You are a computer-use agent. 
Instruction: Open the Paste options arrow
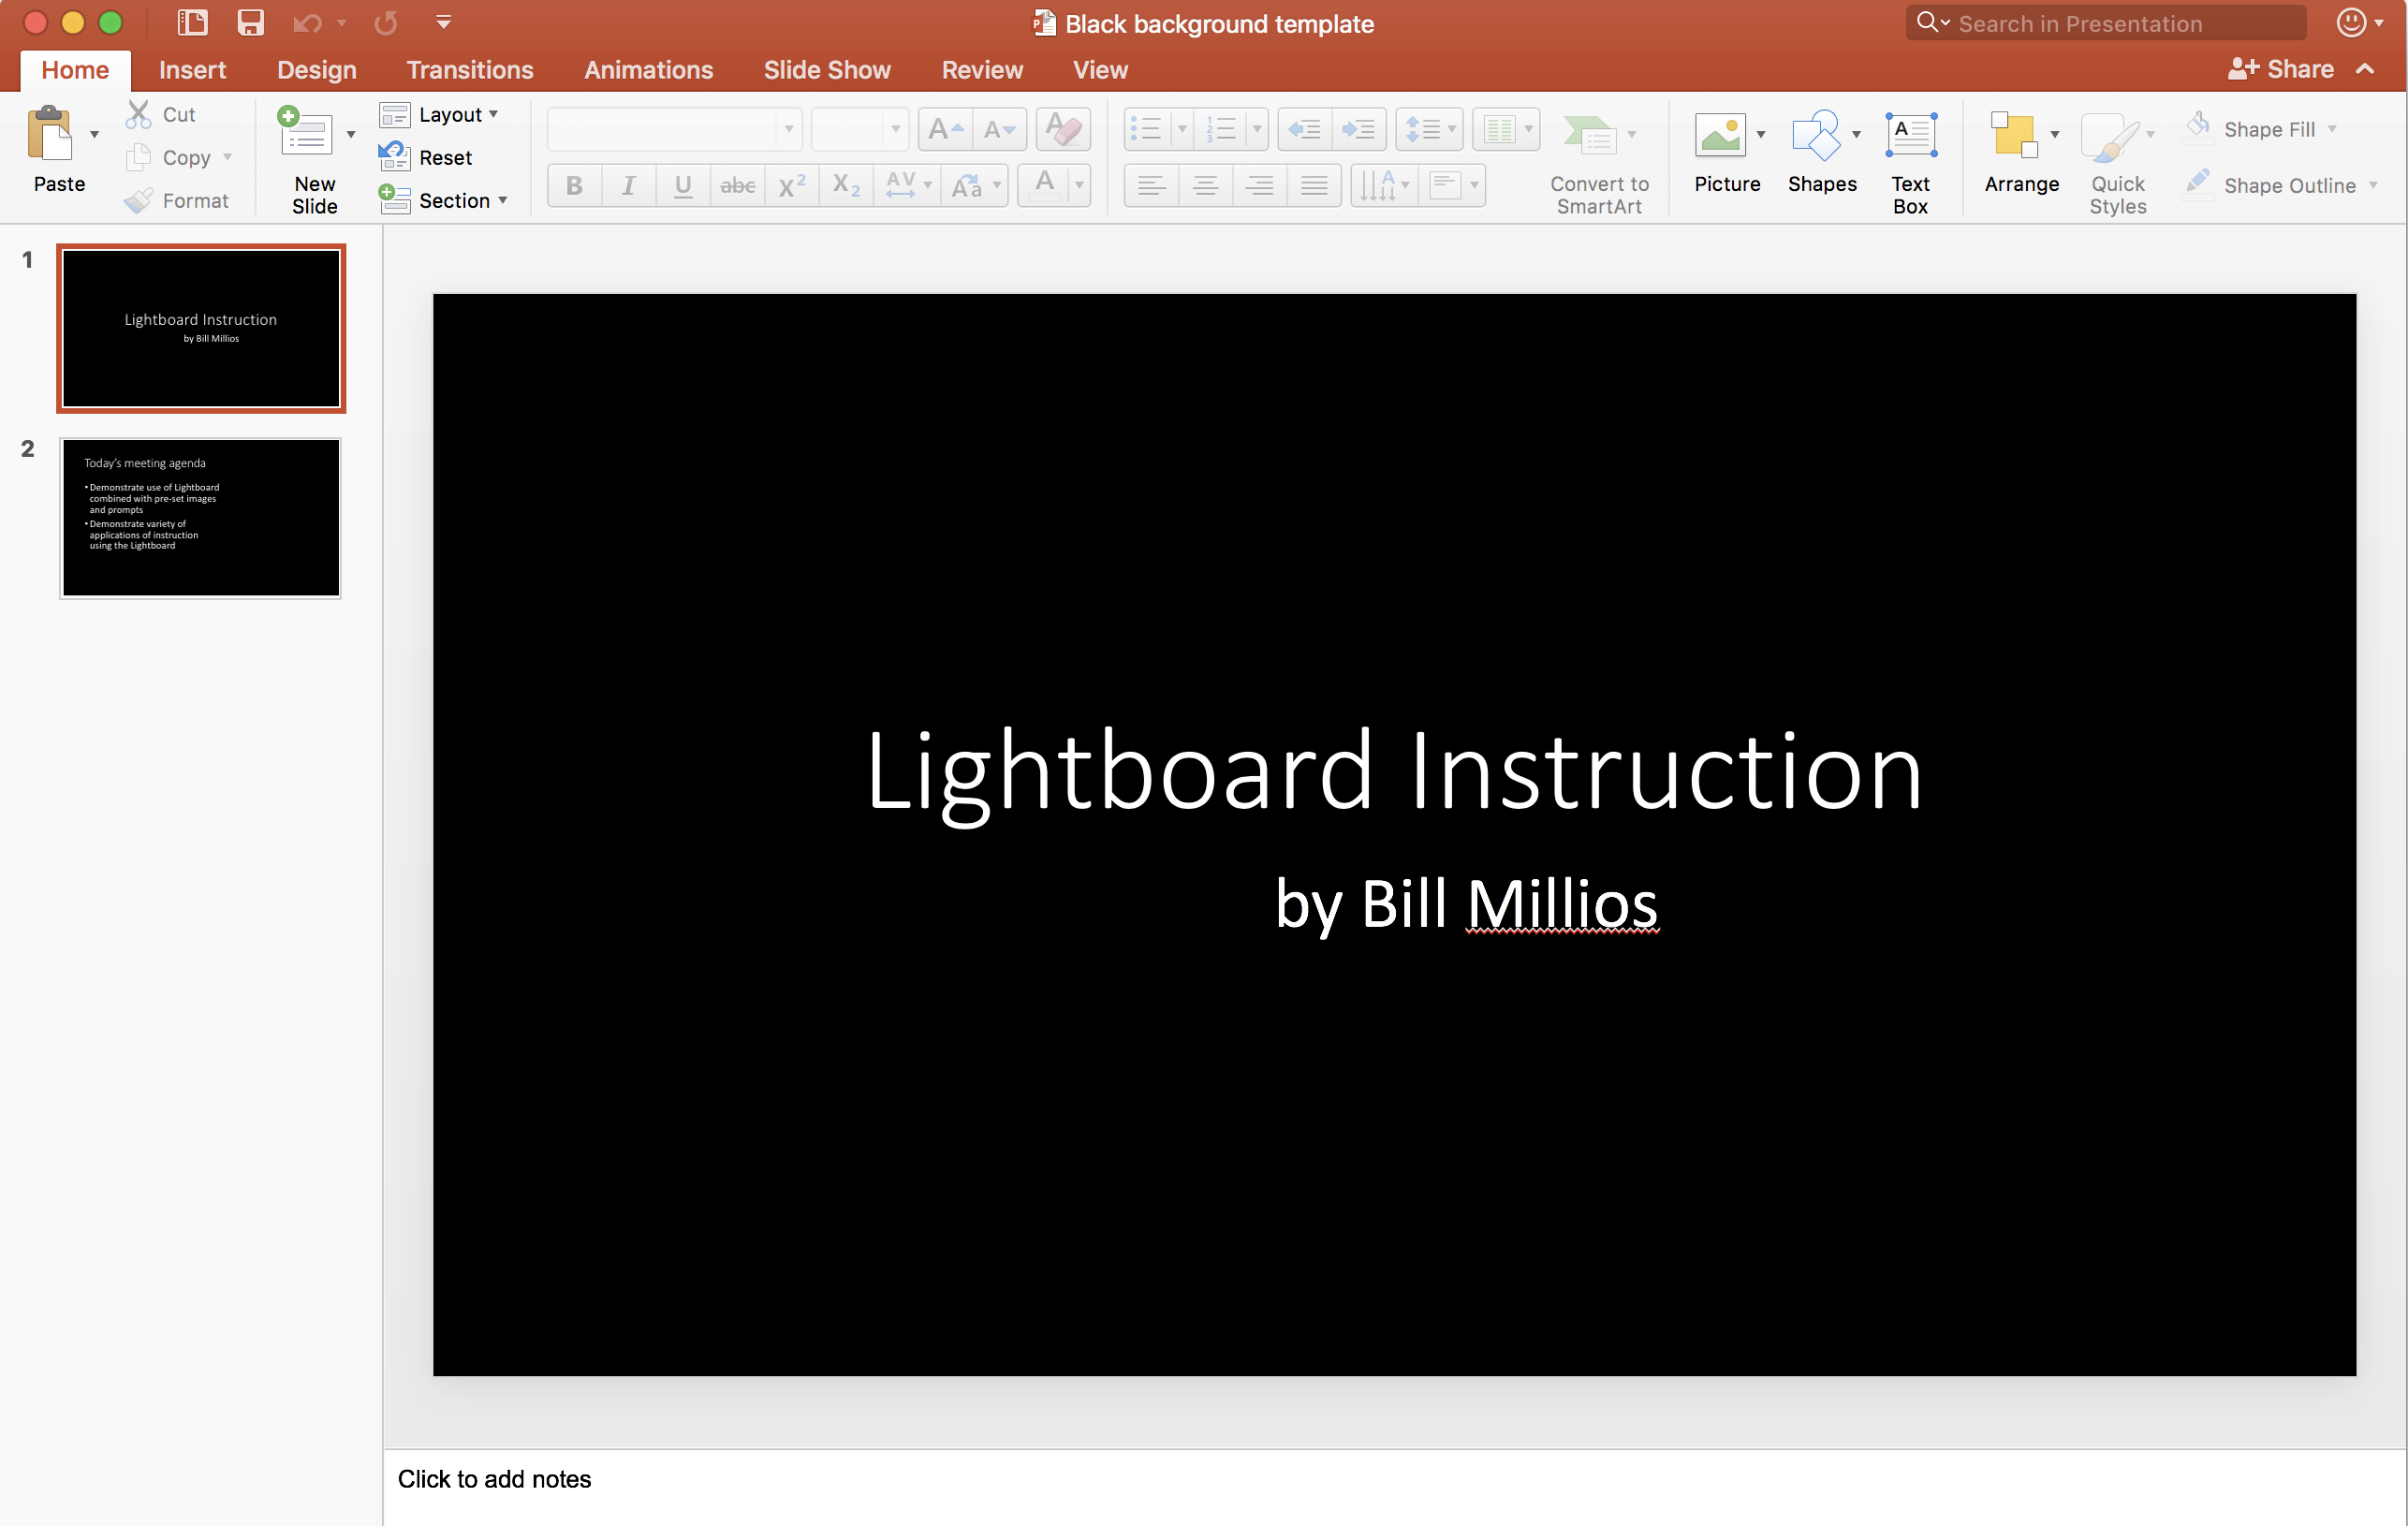pos(94,134)
